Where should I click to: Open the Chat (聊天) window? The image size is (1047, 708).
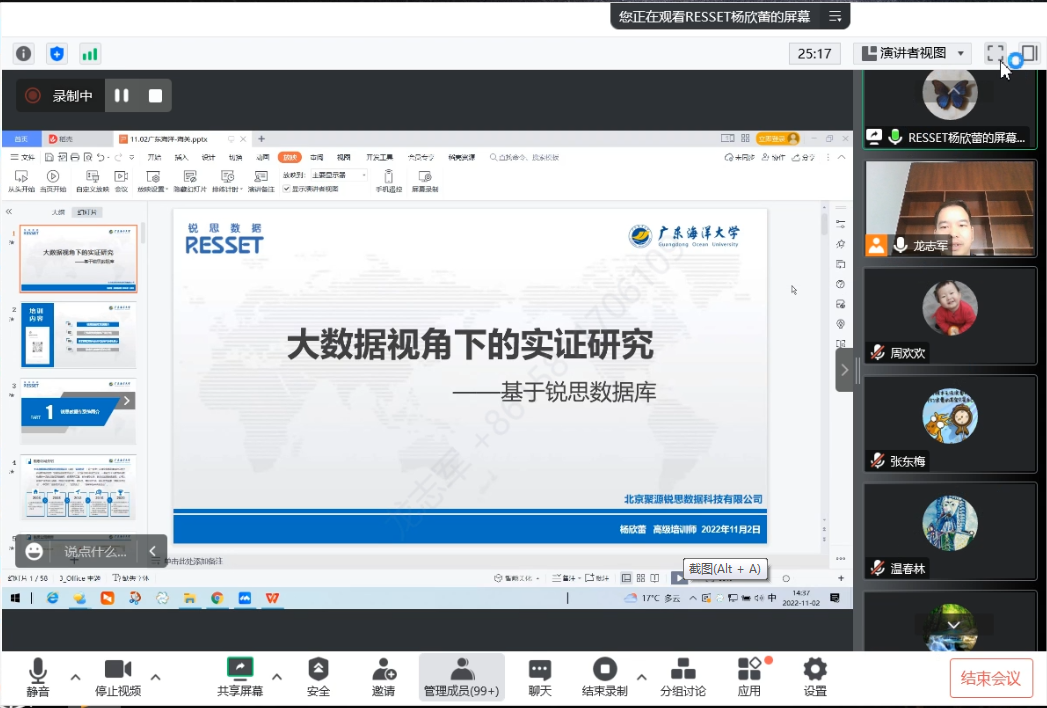click(540, 677)
